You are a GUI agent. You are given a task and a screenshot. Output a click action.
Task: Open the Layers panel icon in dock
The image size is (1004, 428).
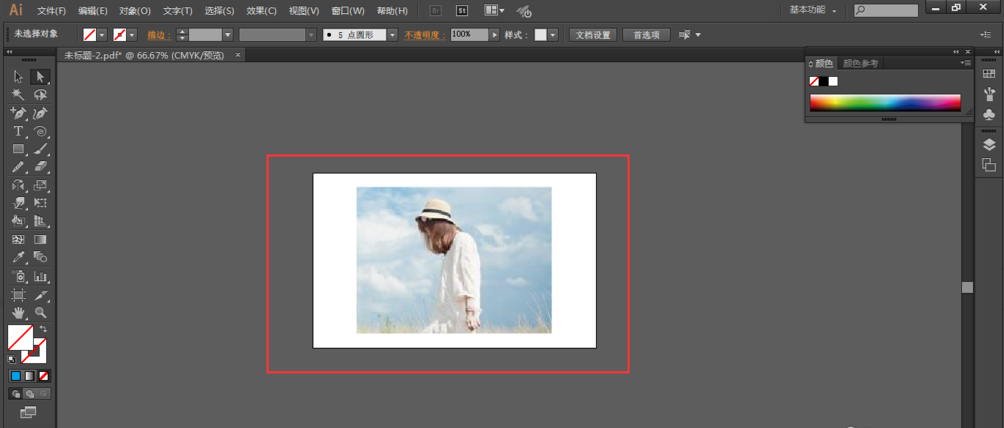click(989, 145)
